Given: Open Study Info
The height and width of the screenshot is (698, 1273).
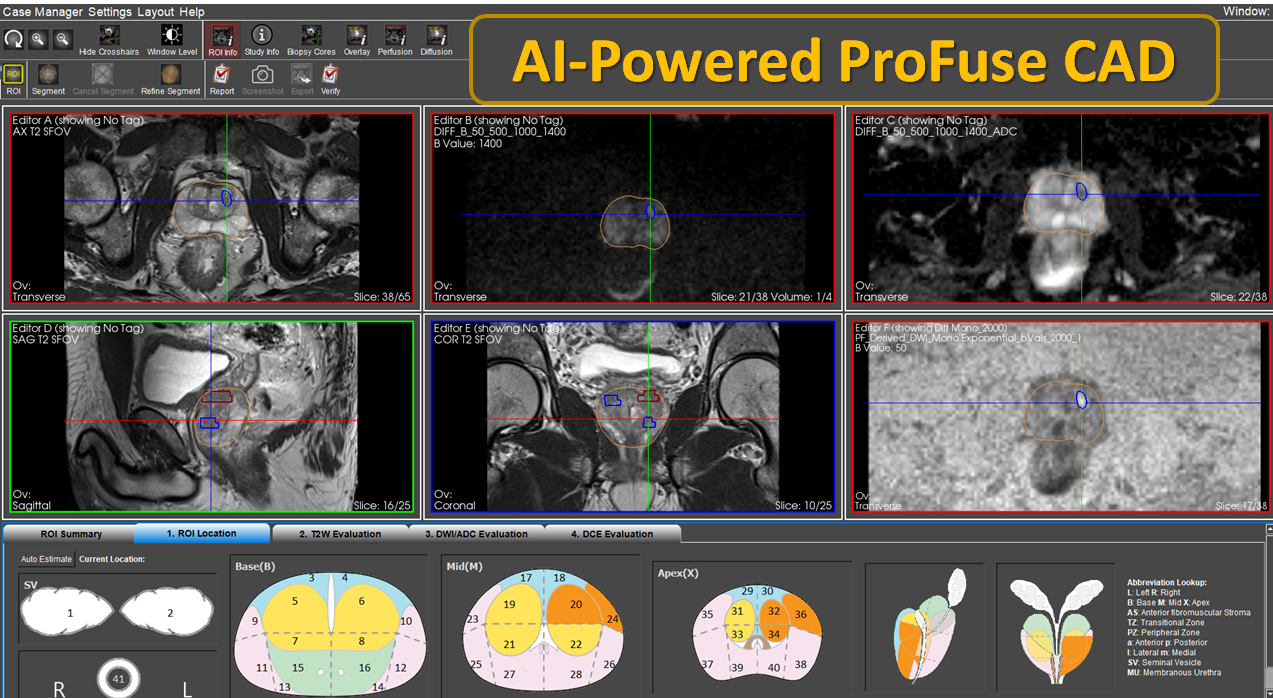Looking at the screenshot, I should point(261,40).
